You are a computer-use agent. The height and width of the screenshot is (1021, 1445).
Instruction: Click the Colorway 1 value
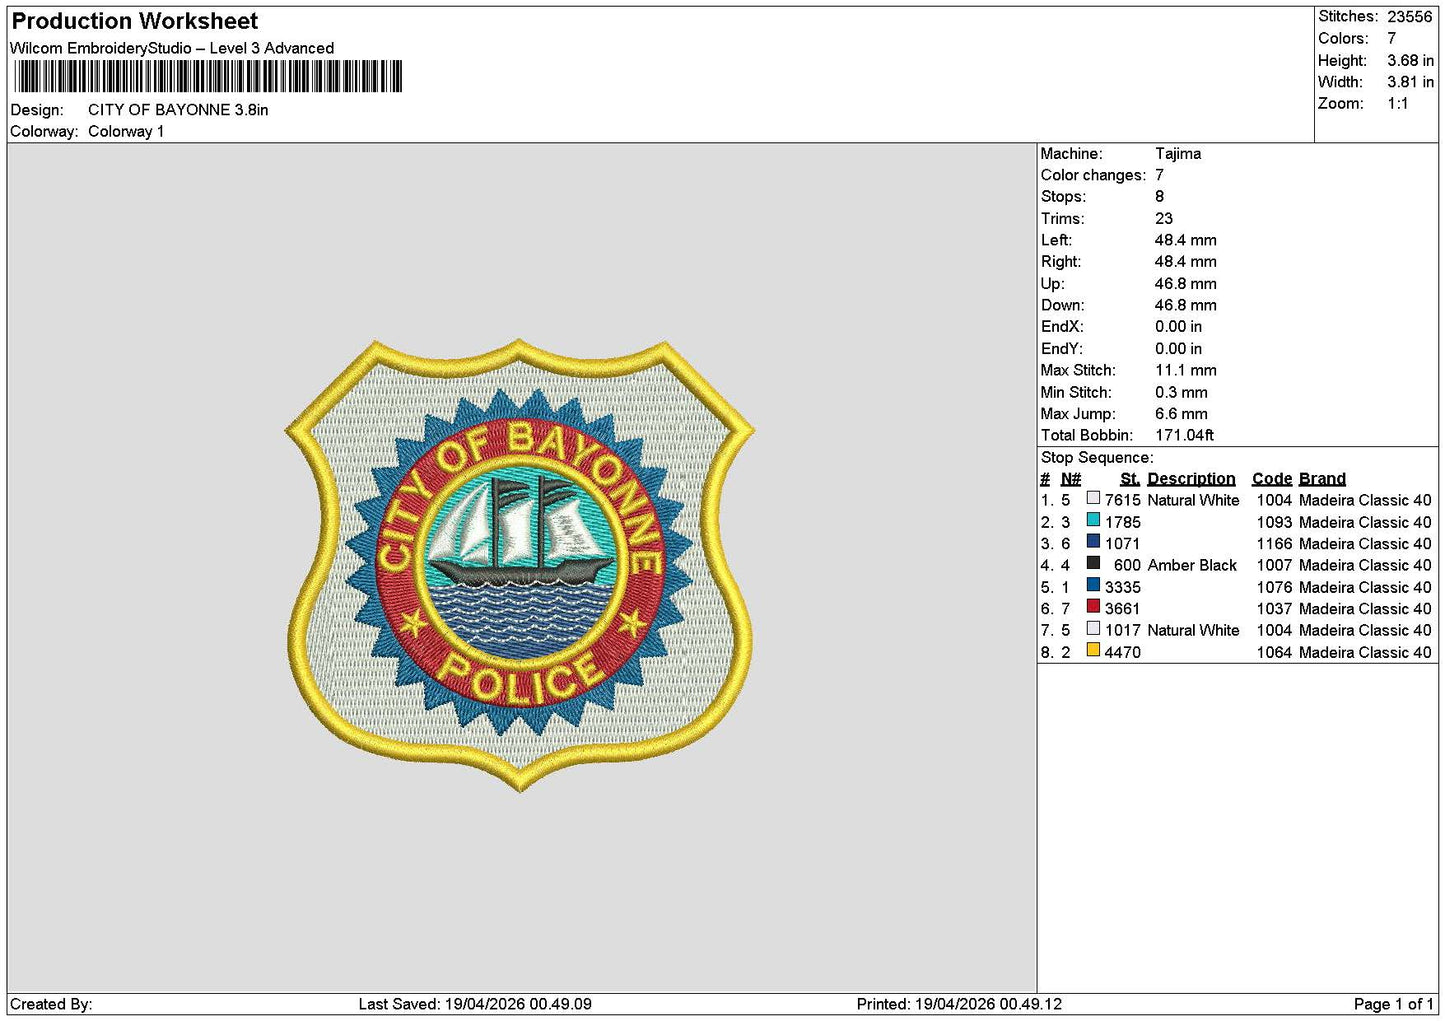point(126,131)
